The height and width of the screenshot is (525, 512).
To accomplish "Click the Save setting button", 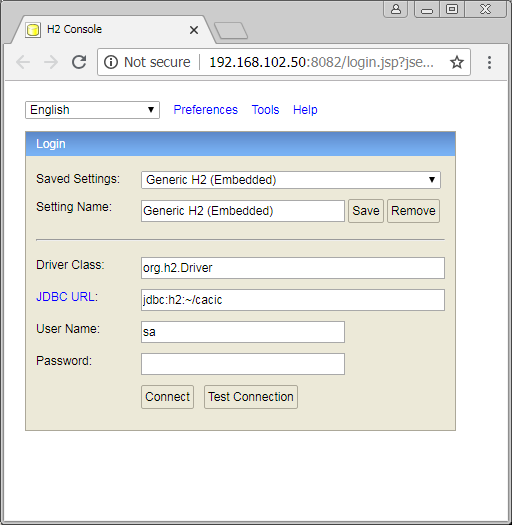I will (x=366, y=211).
